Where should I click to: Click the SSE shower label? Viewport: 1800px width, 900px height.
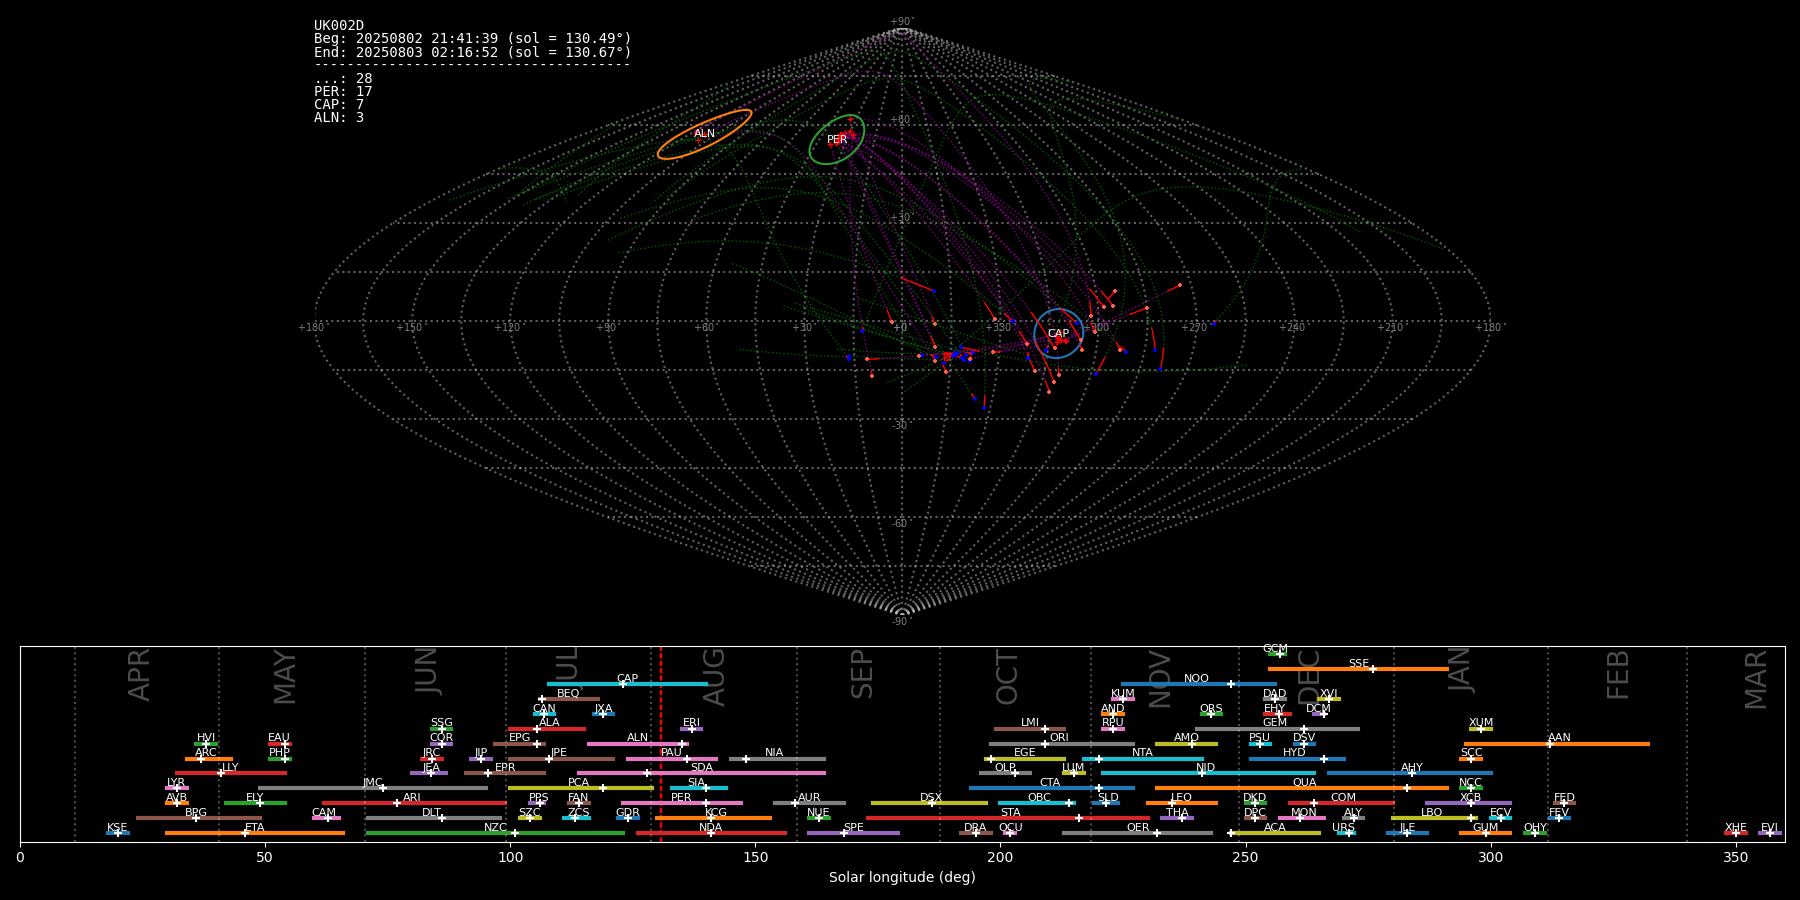[1358, 664]
